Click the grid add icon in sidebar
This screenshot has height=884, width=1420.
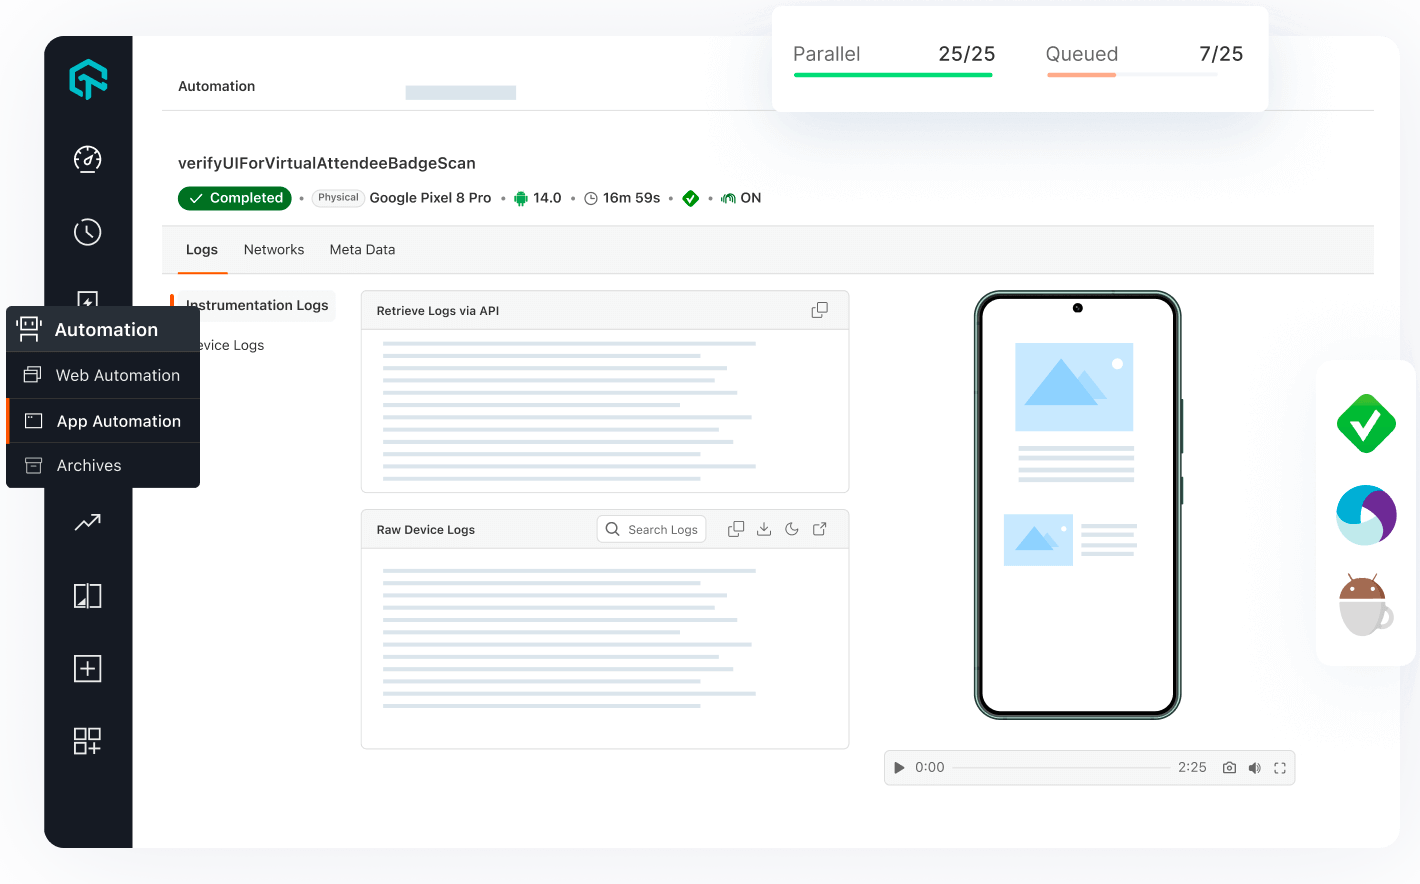point(87,741)
